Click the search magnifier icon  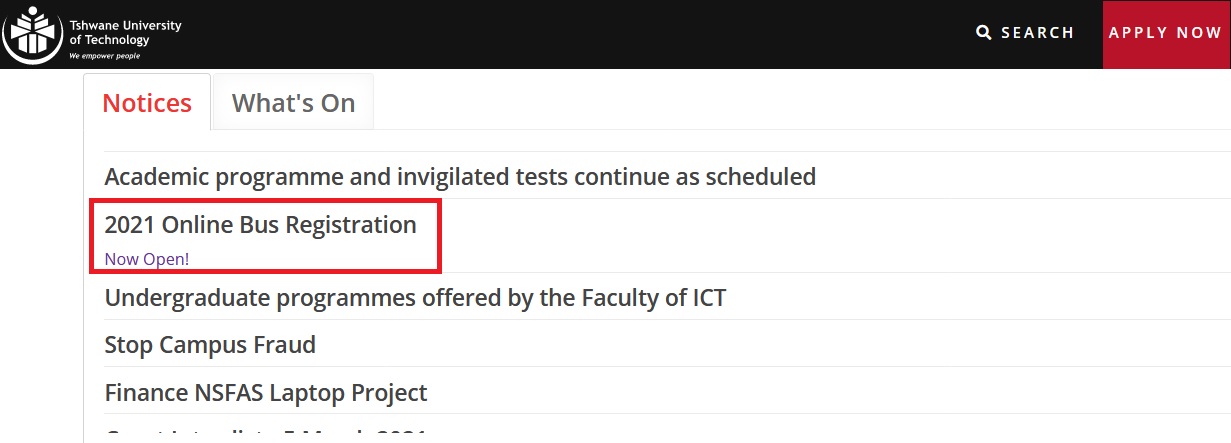tap(984, 33)
